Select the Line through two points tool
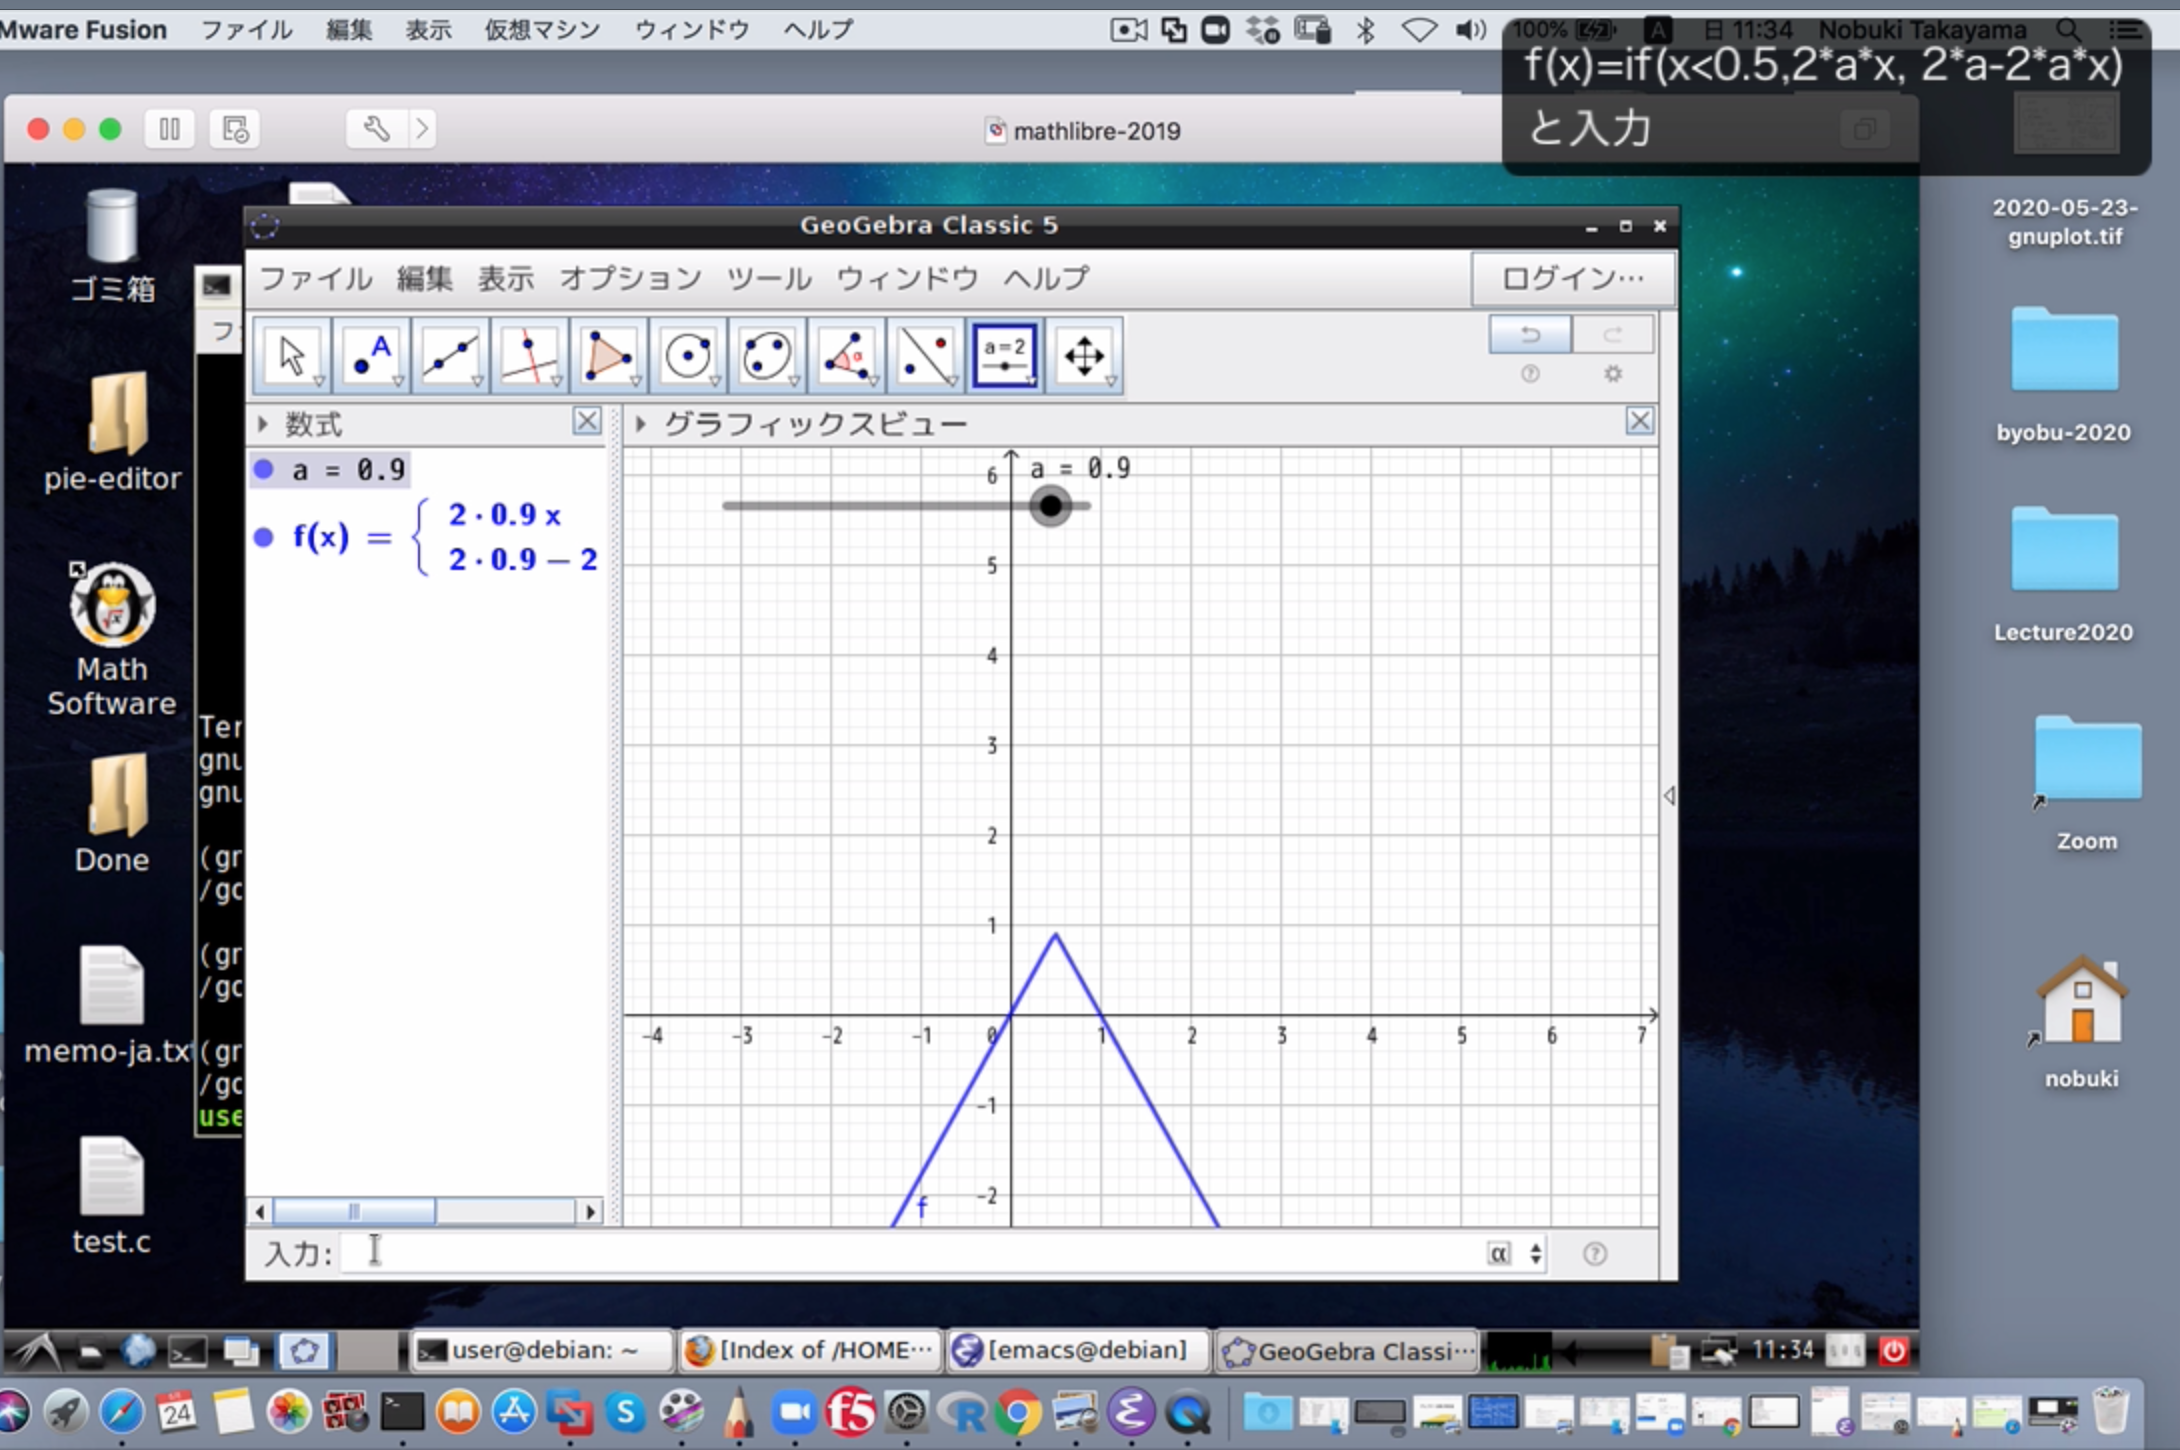 coord(450,356)
